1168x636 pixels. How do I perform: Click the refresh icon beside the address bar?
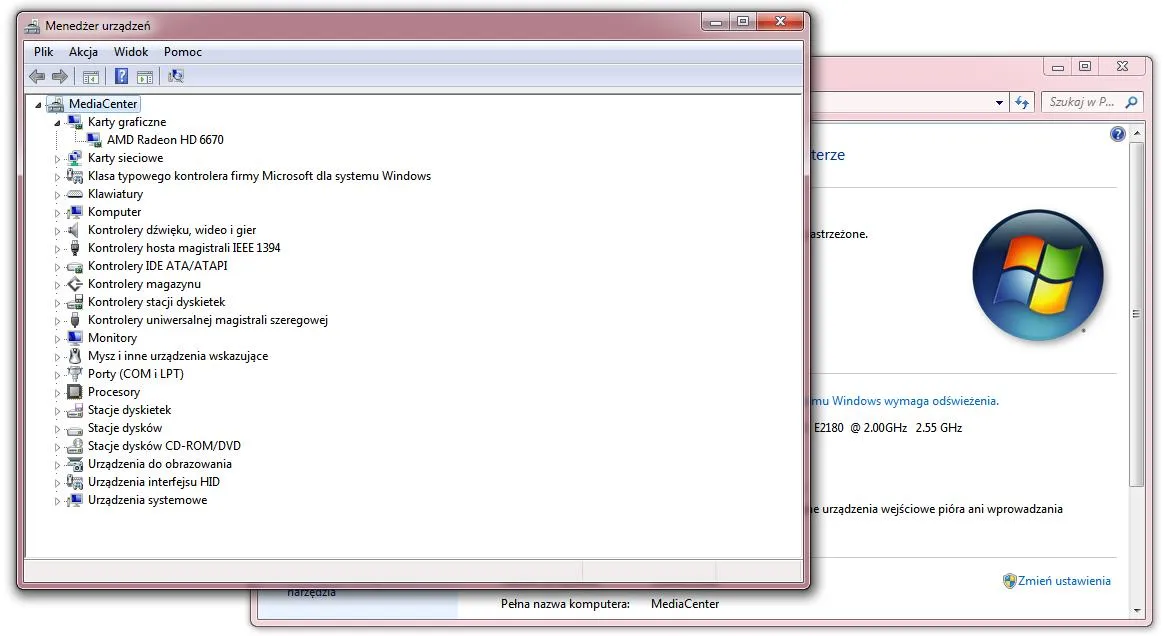click(x=1022, y=102)
